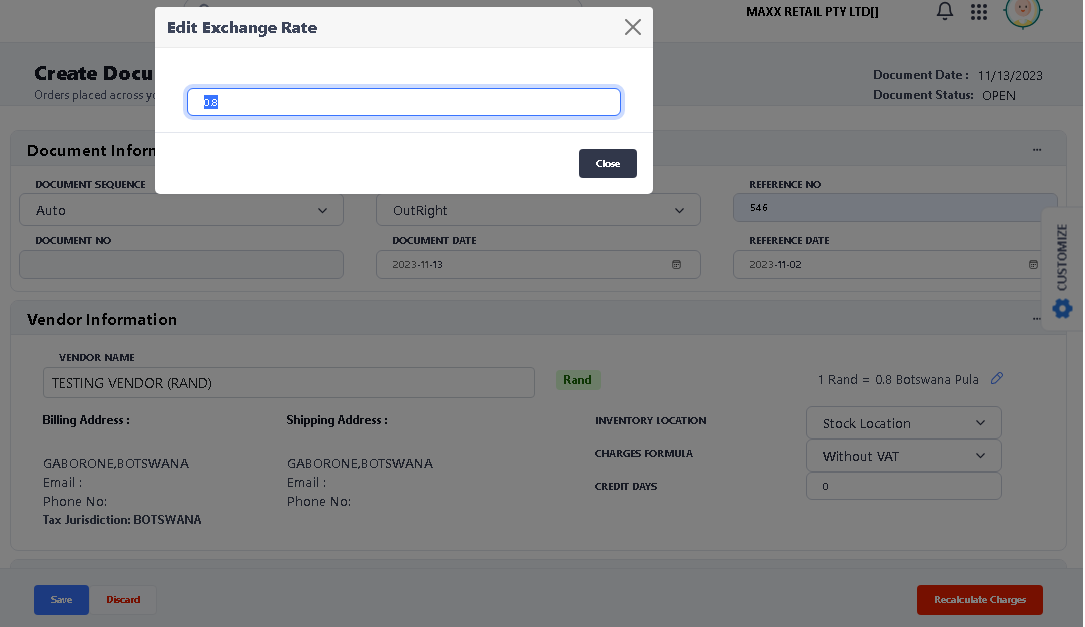Expand the OutRight dropdown
This screenshot has height=627, width=1085.
(x=538, y=210)
